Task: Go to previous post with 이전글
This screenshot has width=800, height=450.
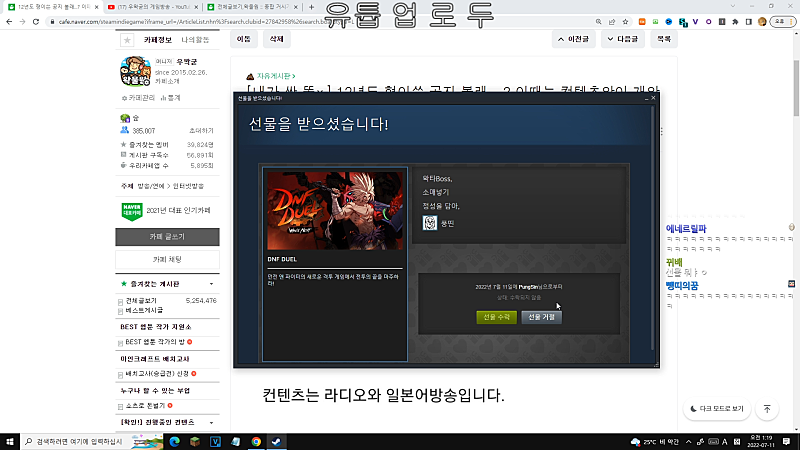Action: click(x=574, y=39)
